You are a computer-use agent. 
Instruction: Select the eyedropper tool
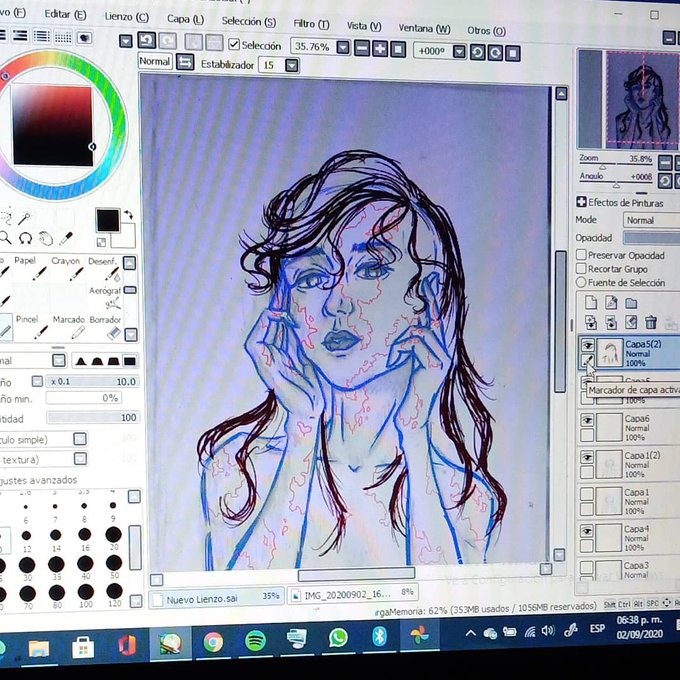tap(66, 238)
